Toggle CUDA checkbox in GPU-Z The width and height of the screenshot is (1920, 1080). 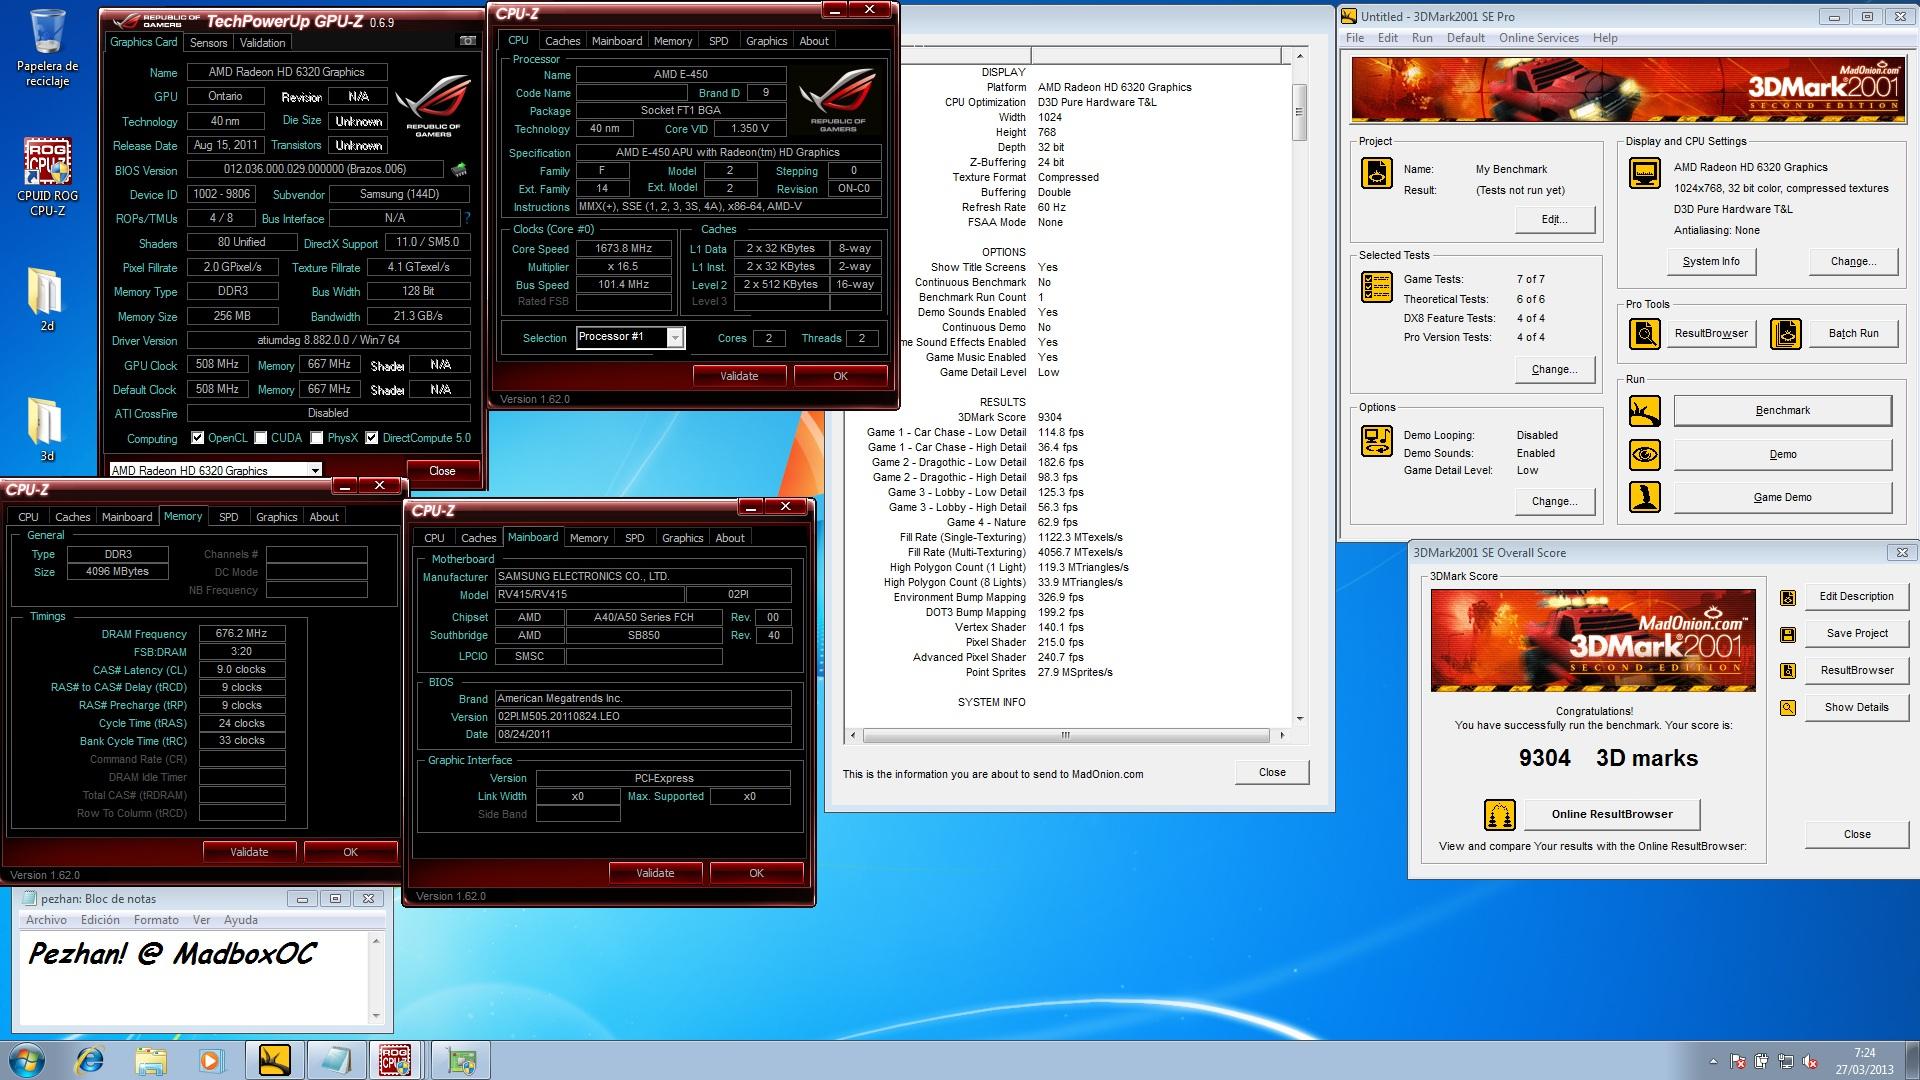(x=260, y=438)
